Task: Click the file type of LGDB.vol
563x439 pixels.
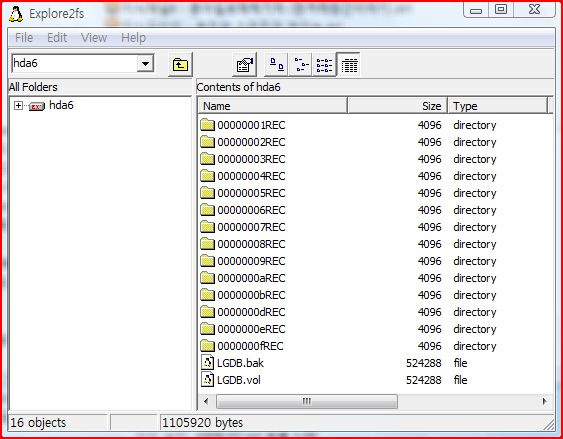Action: [460, 380]
